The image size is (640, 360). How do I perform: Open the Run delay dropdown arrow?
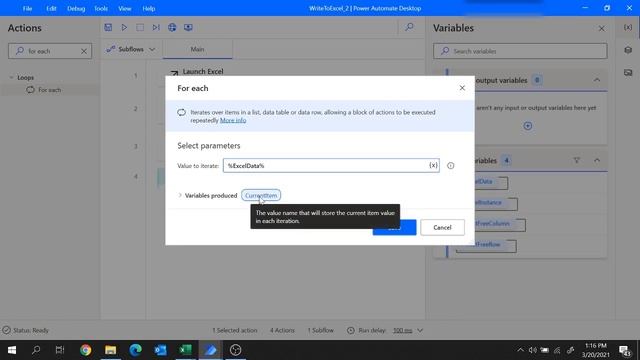[x=420, y=330]
